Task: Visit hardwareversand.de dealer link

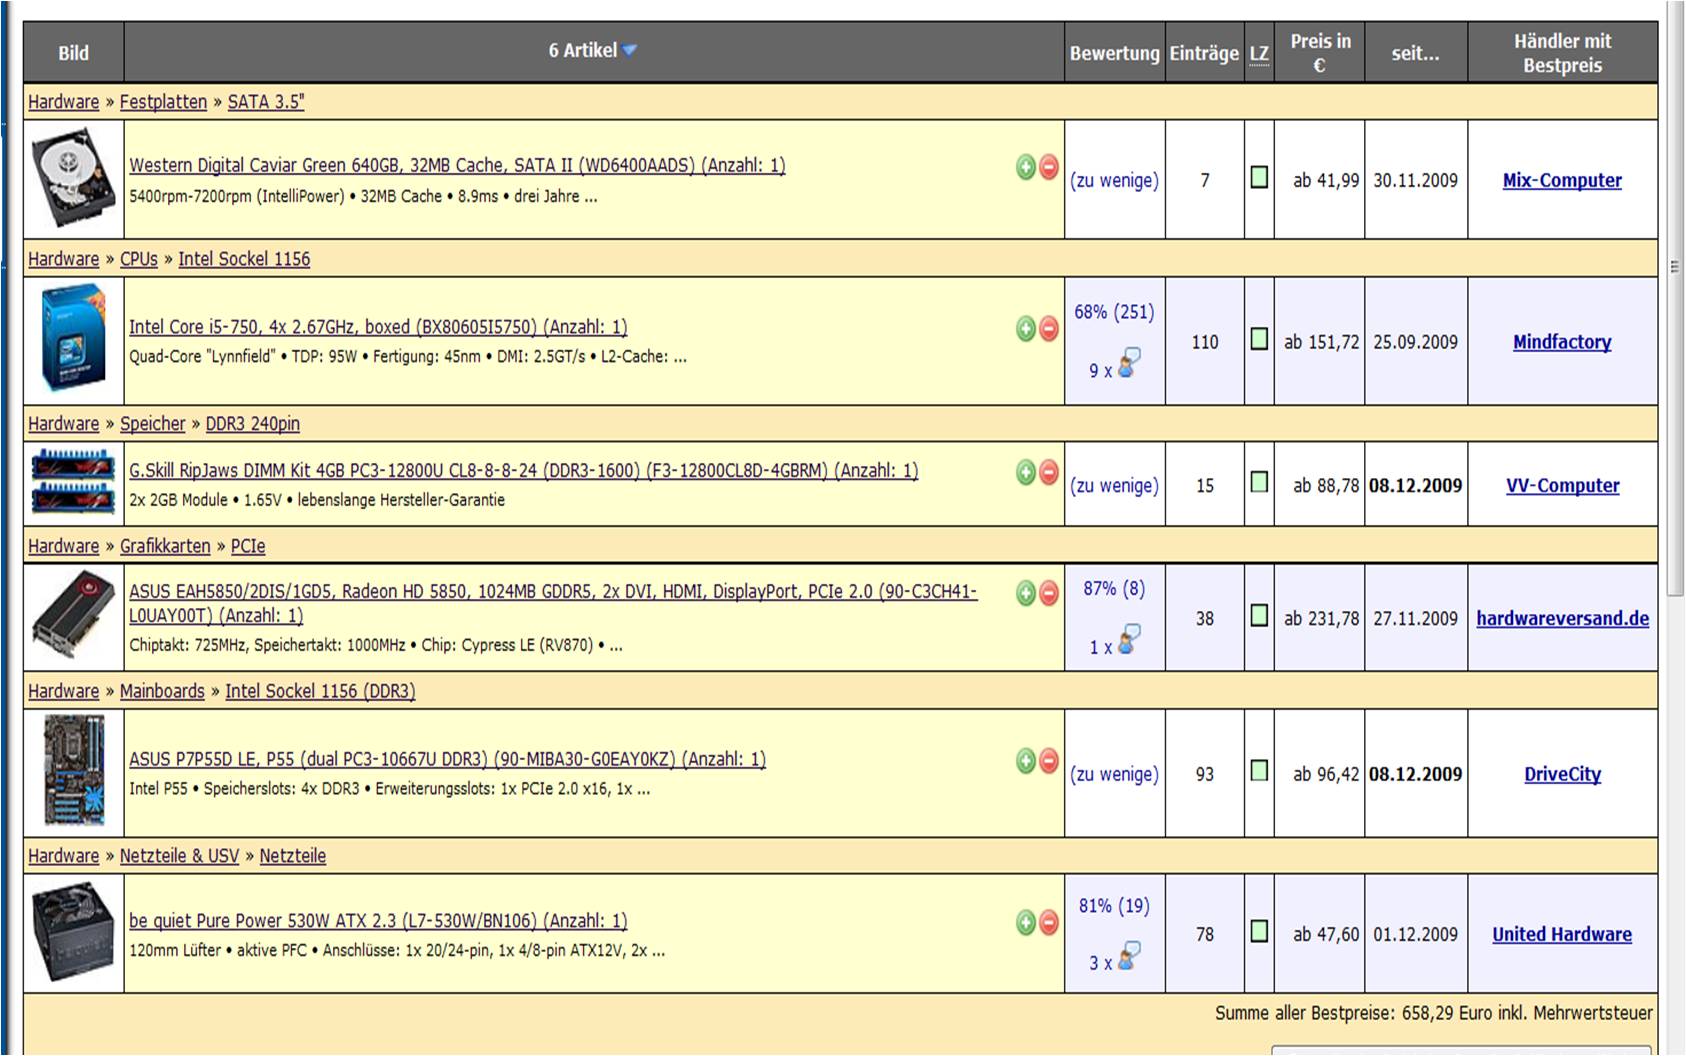Action: 1562,619
